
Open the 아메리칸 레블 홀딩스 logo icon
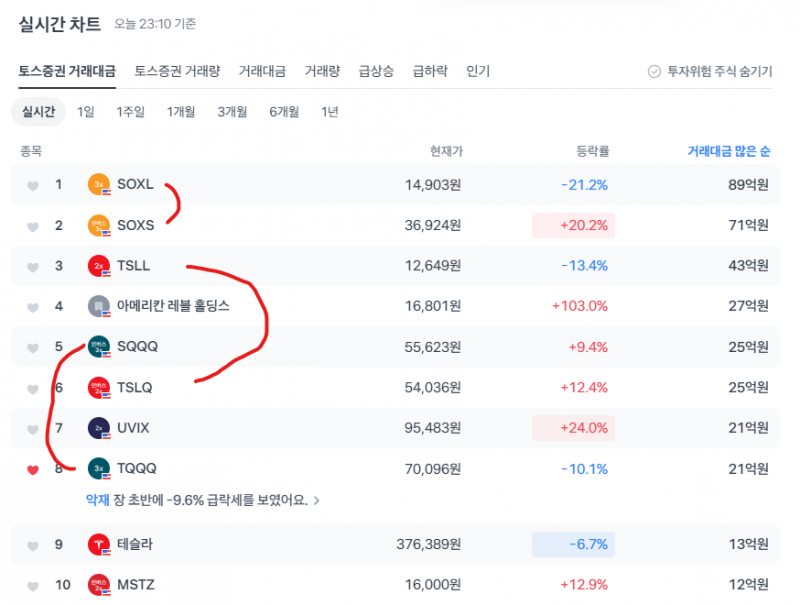pyautogui.click(x=99, y=306)
